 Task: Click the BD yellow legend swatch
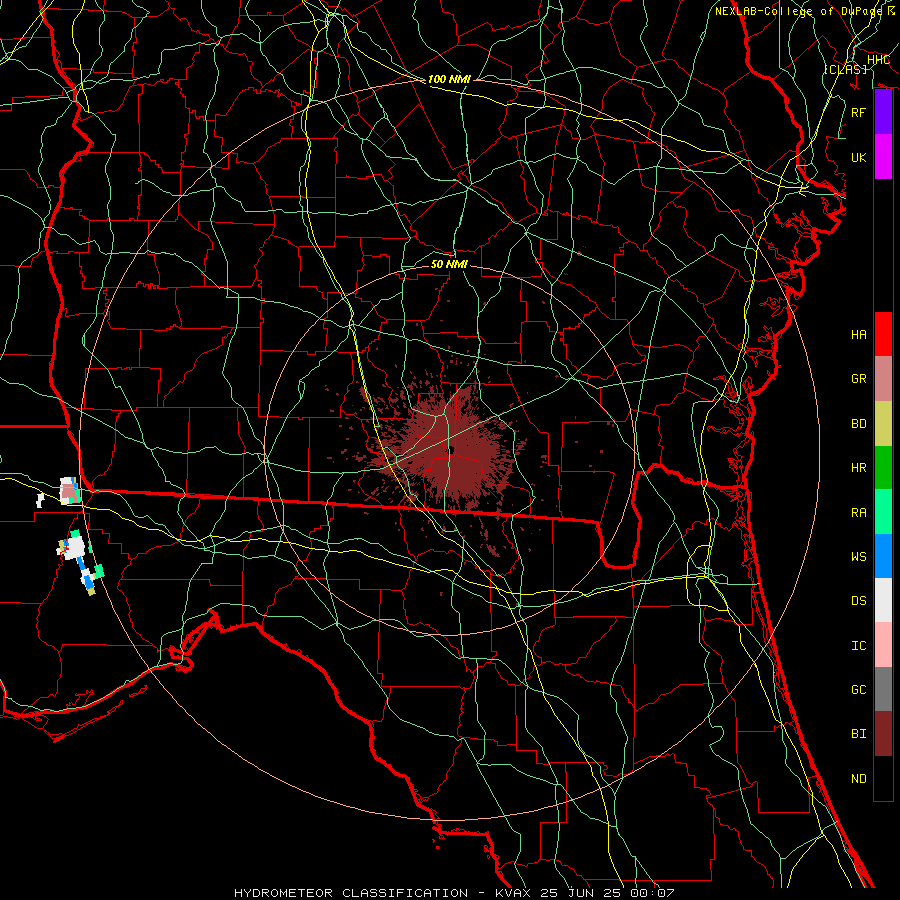click(x=883, y=423)
